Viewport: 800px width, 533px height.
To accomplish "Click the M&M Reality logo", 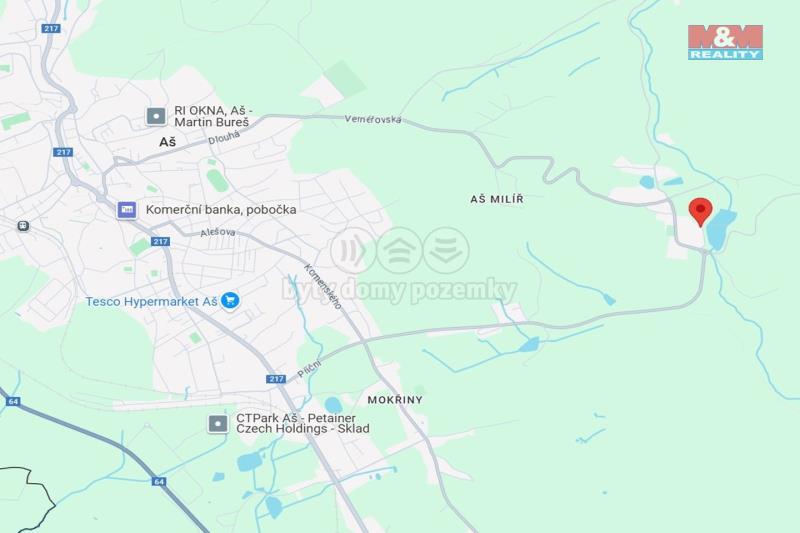I will point(725,42).
